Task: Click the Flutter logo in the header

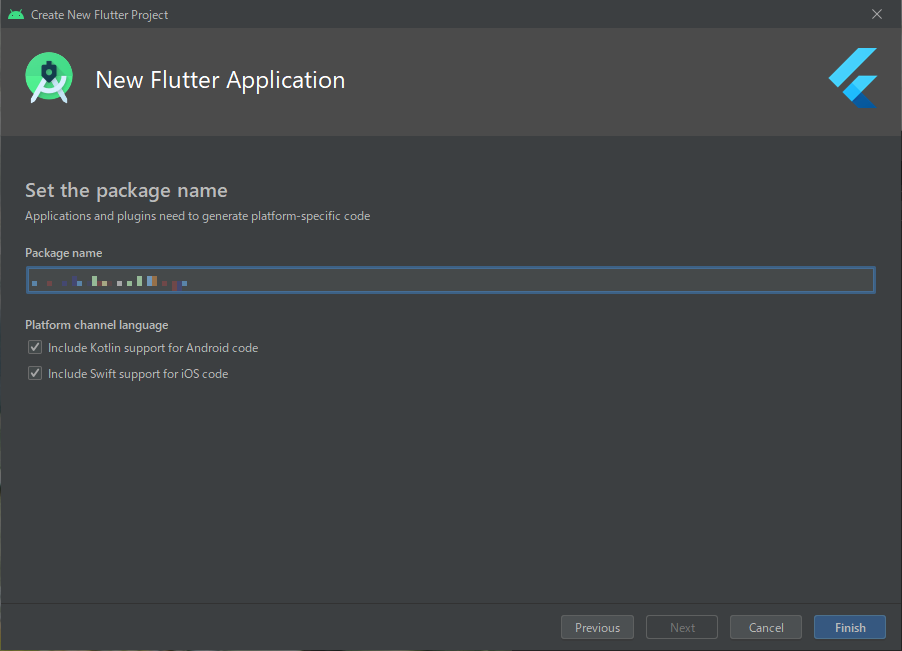Action: 853,78
